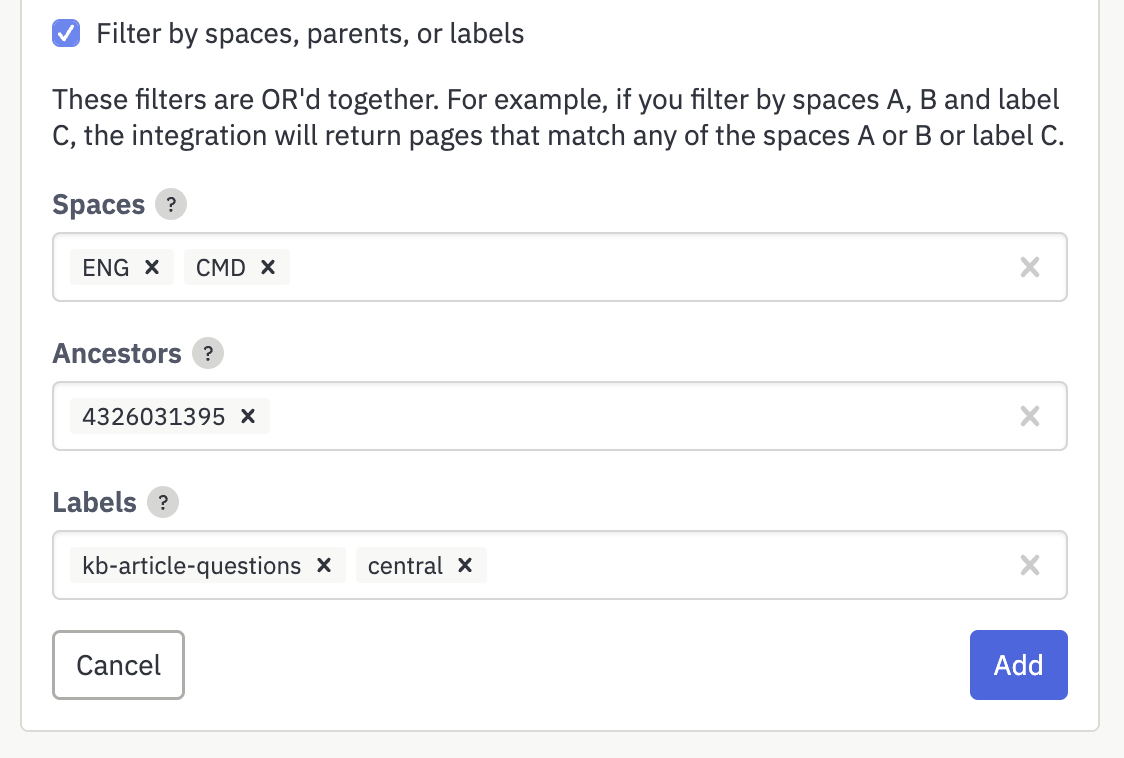The image size is (1124, 758).
Task: Clear all values in Labels field
Action: pyautogui.click(x=1029, y=565)
